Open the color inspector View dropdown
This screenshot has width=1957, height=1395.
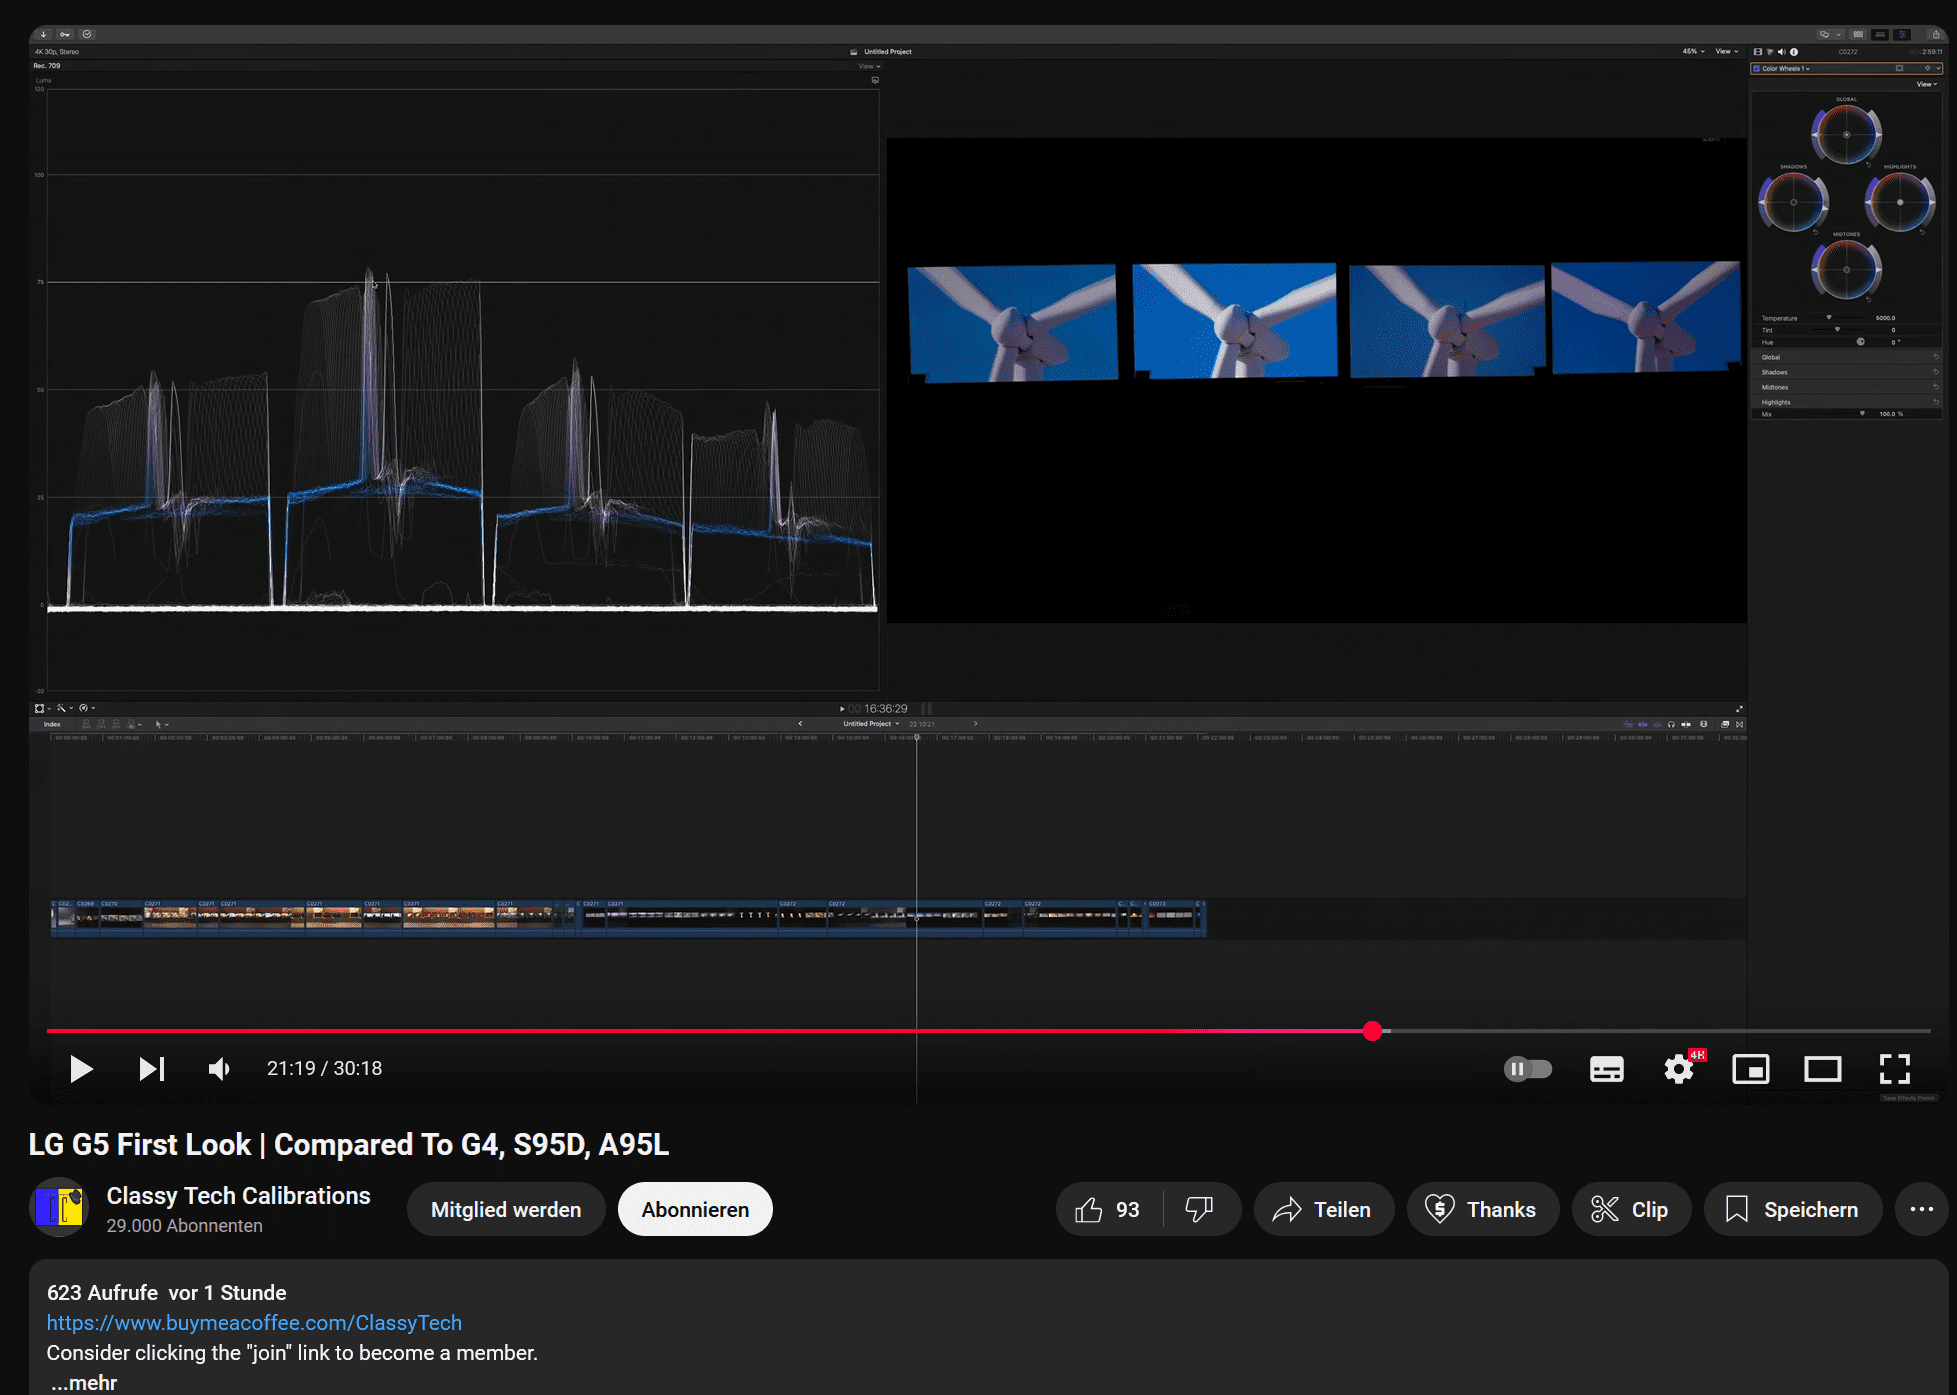pos(1927,84)
